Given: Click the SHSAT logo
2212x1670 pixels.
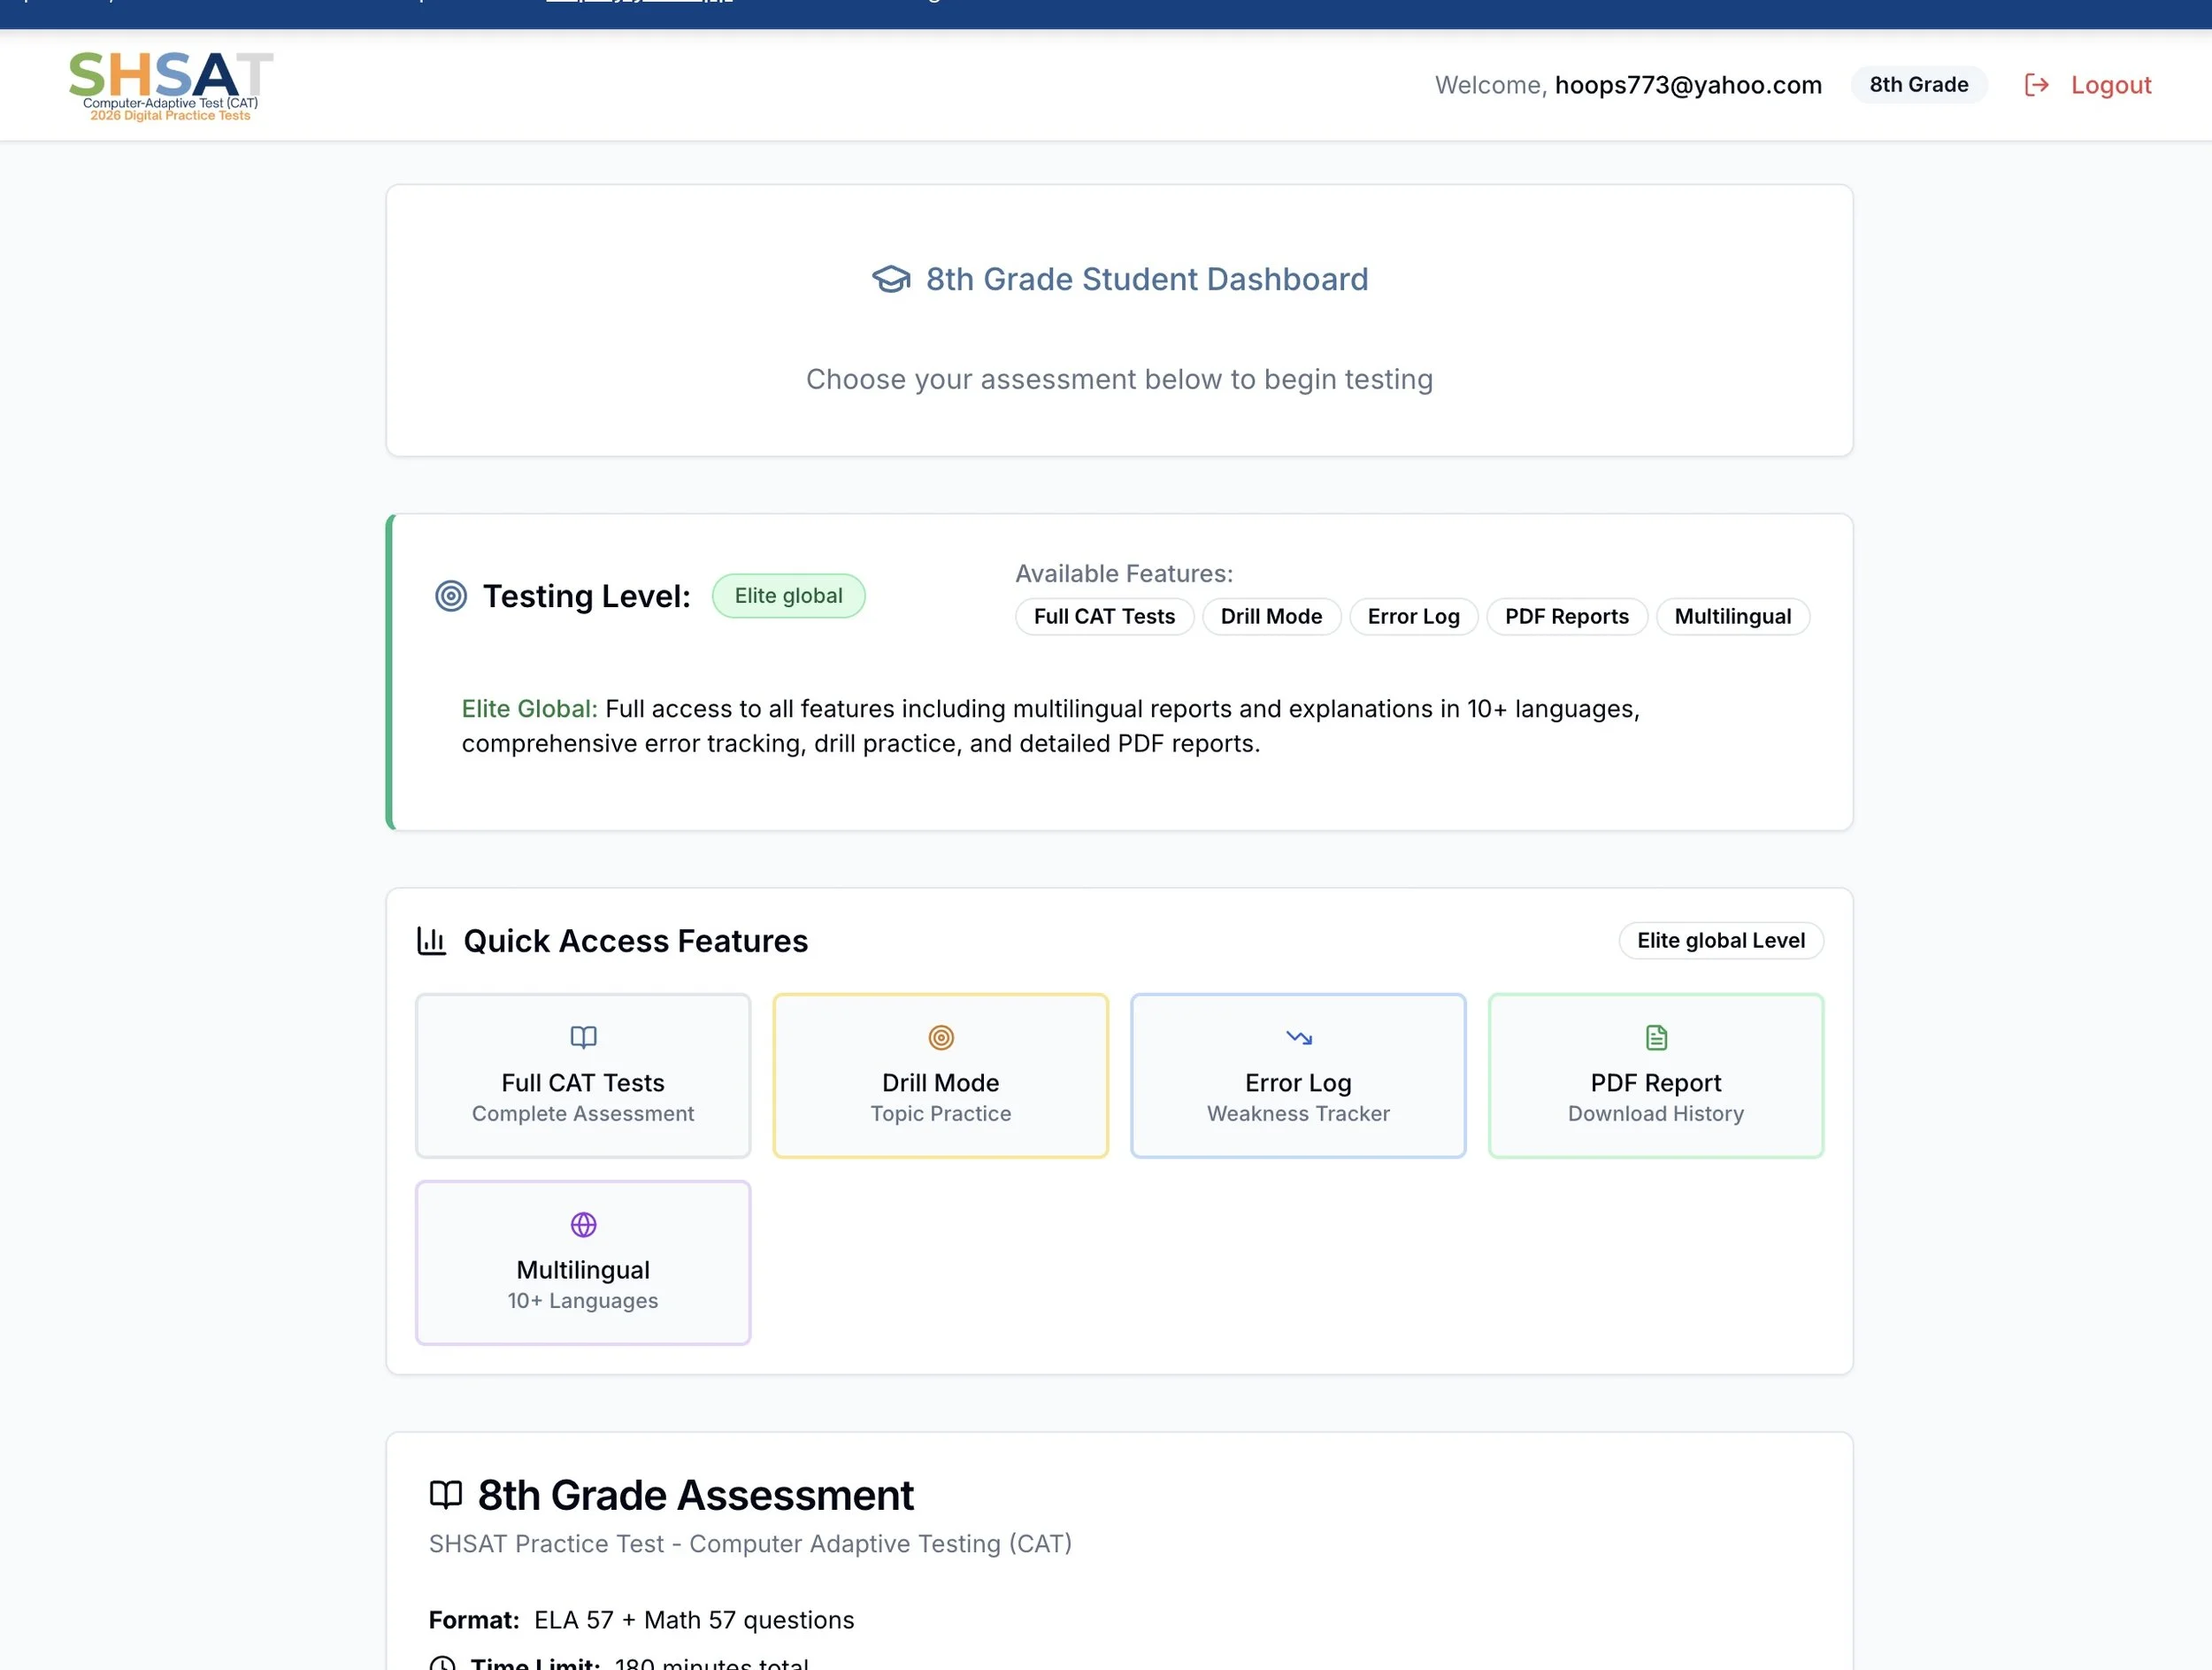Looking at the screenshot, I should point(170,86).
